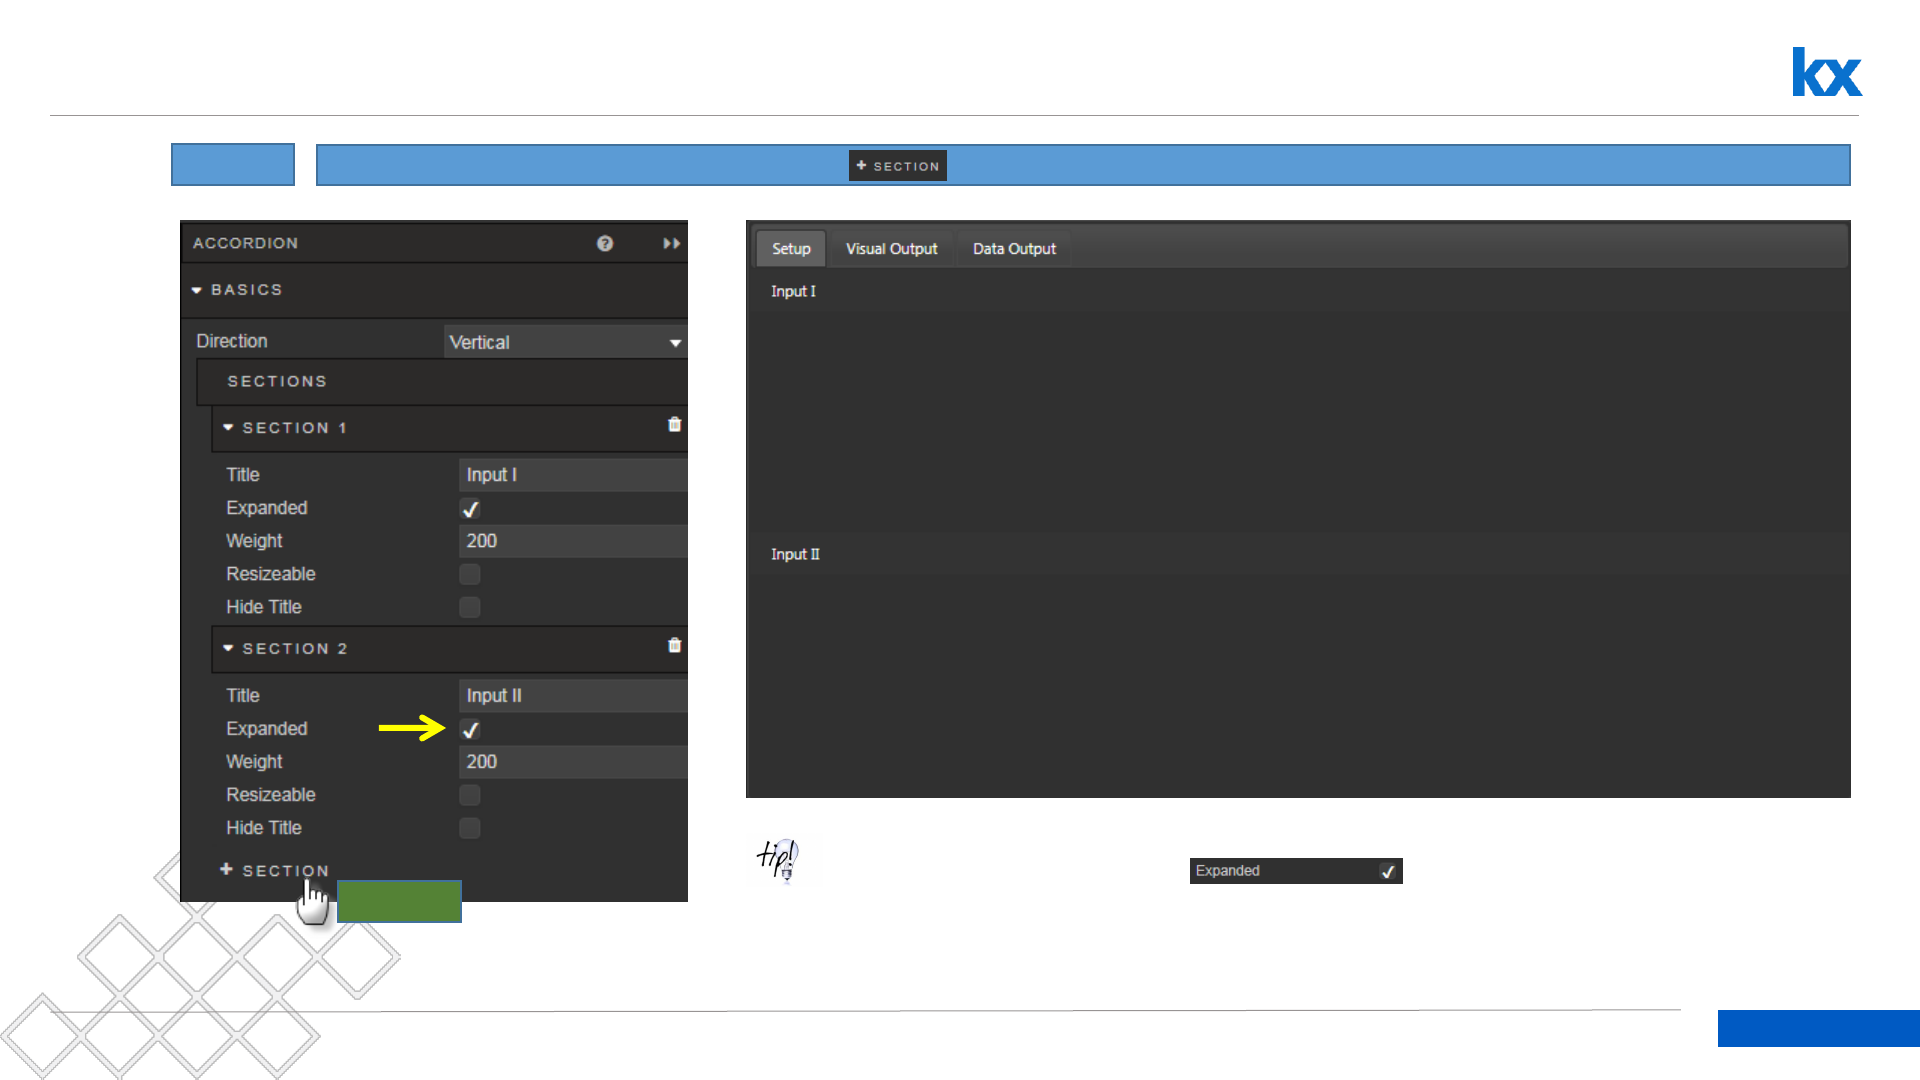Click the KX logo

[x=1826, y=72]
